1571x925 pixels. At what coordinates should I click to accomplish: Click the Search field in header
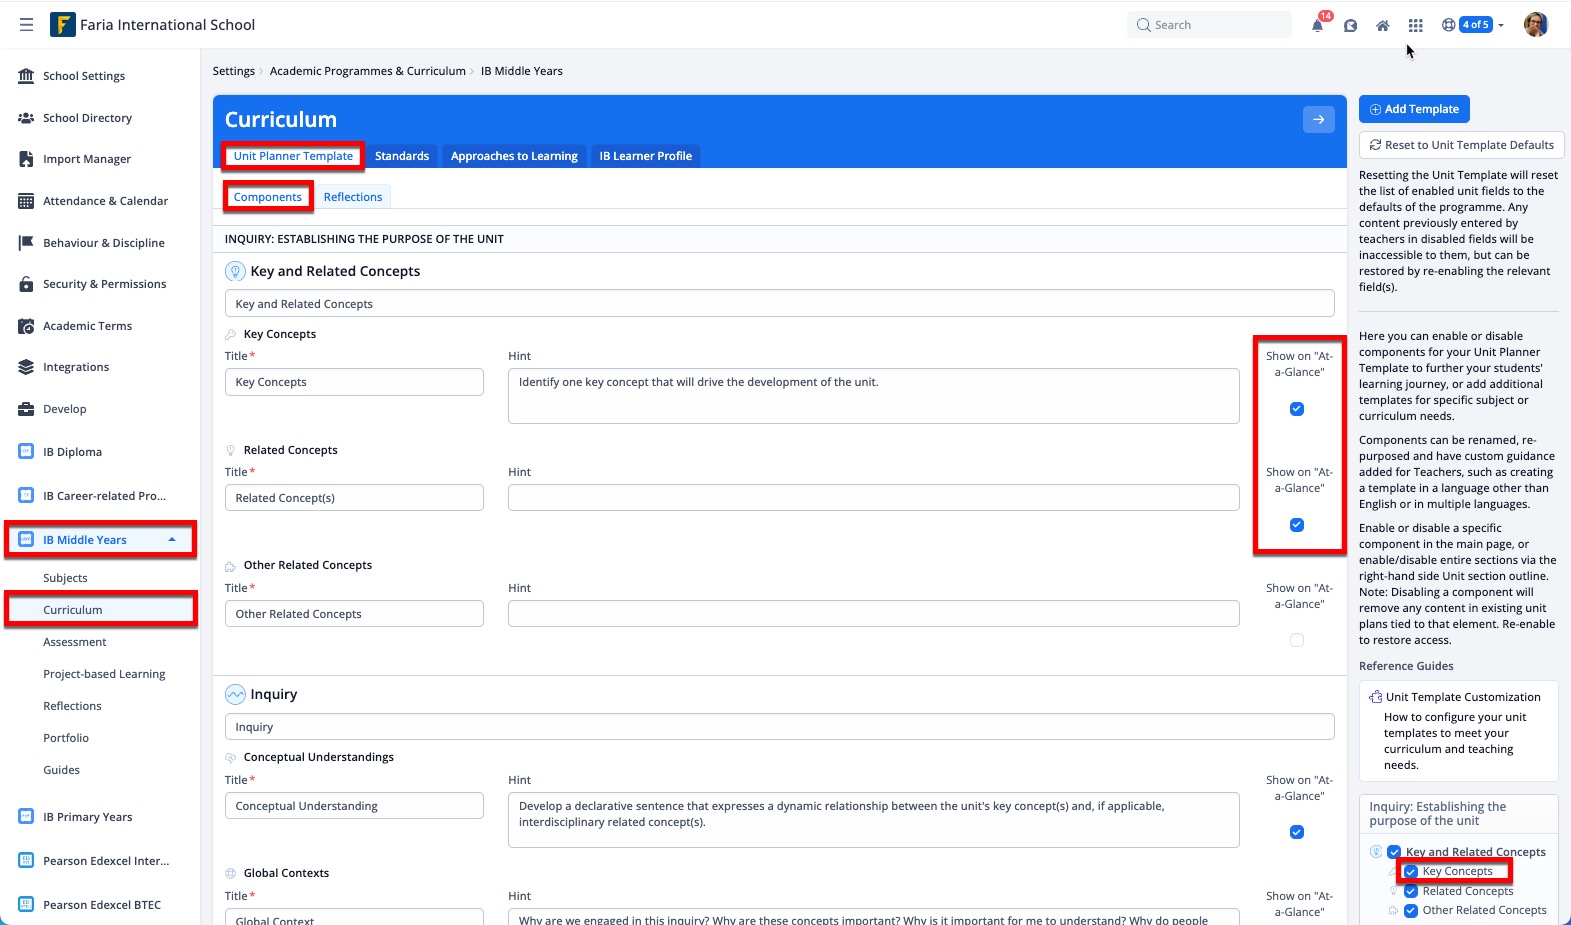click(x=1209, y=25)
